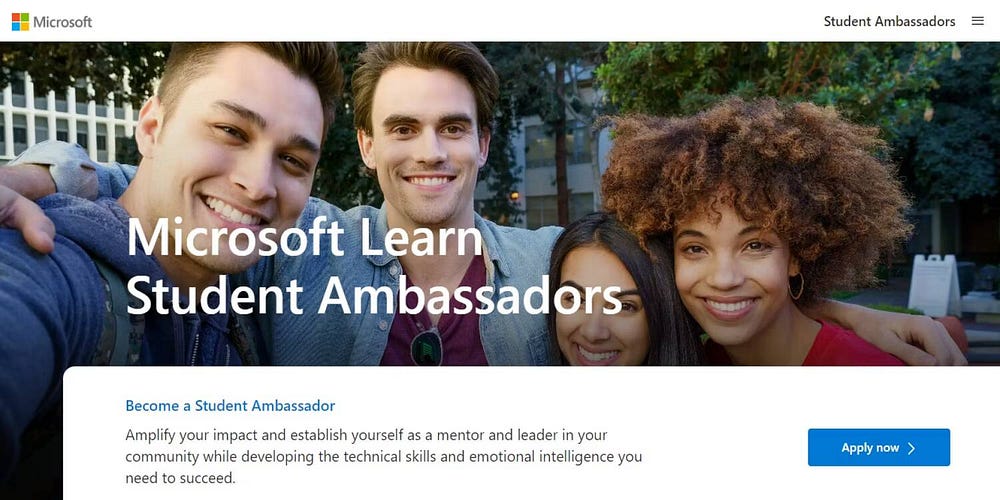This screenshot has width=1000, height=500.
Task: Open the hamburger menu icon
Action: [x=978, y=21]
